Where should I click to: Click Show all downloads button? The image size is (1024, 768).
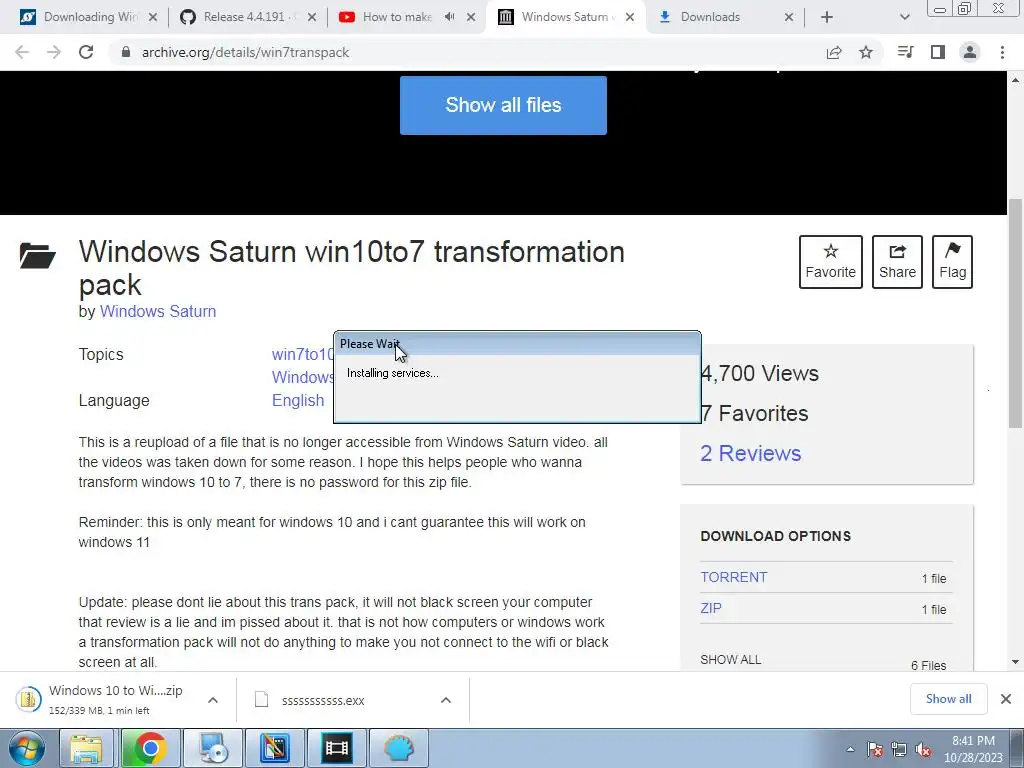[948, 699]
